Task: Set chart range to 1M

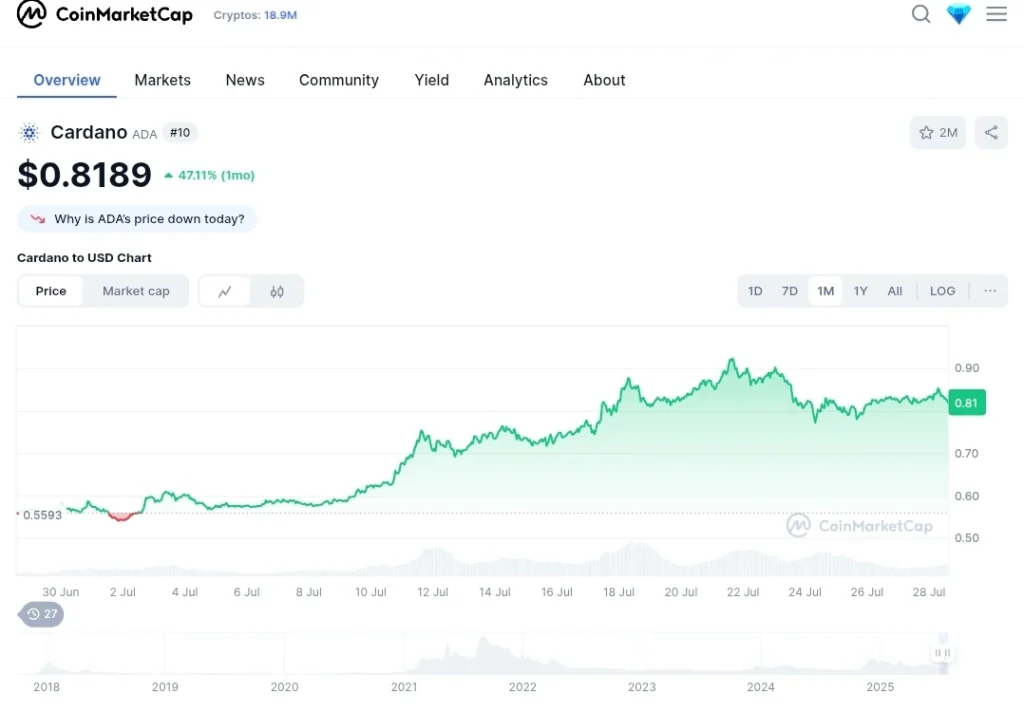Action: point(825,291)
